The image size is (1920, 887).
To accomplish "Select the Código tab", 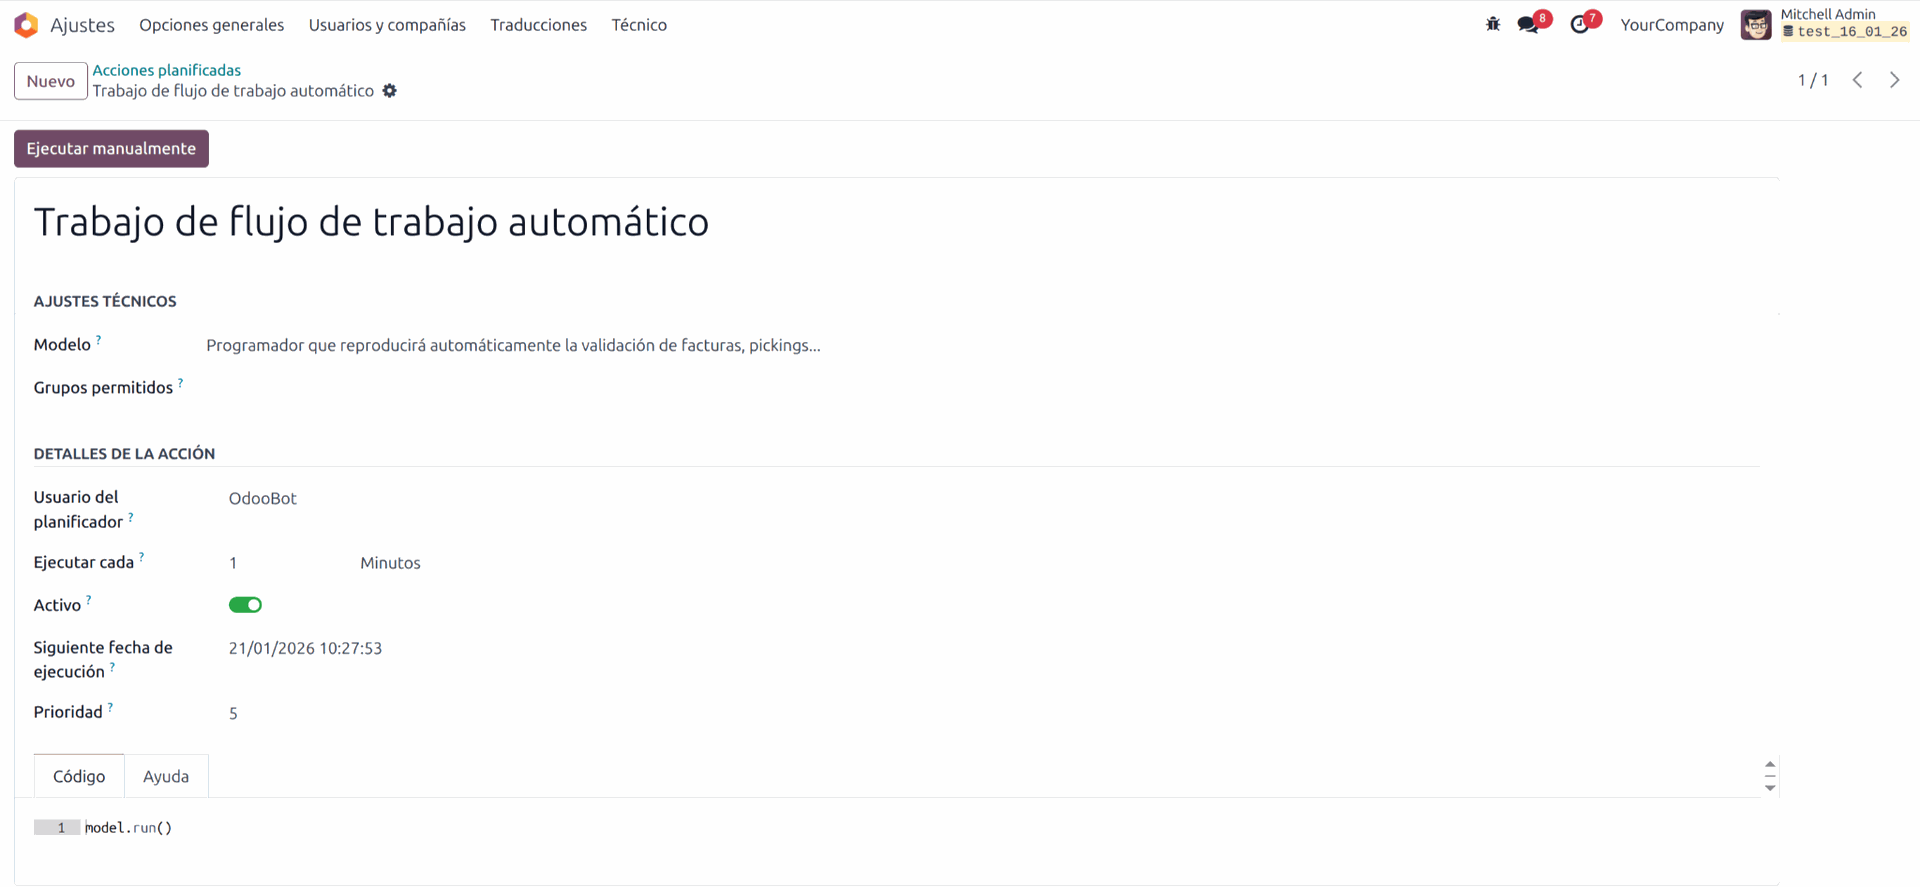I will (79, 776).
